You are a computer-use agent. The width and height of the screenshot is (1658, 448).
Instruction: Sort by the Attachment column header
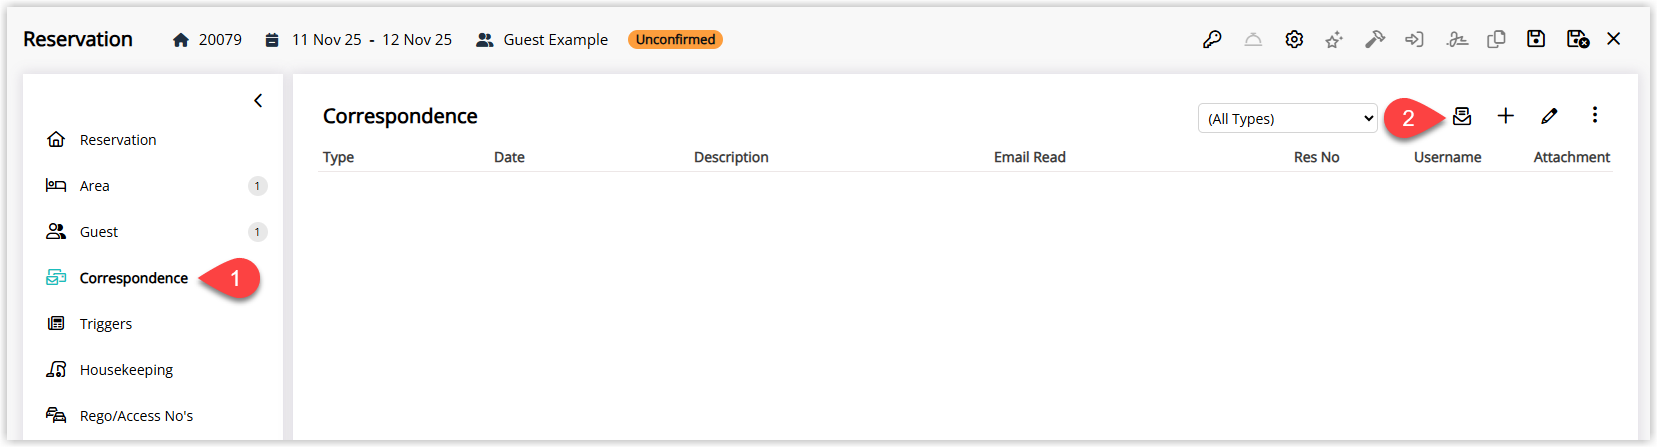(x=1571, y=157)
